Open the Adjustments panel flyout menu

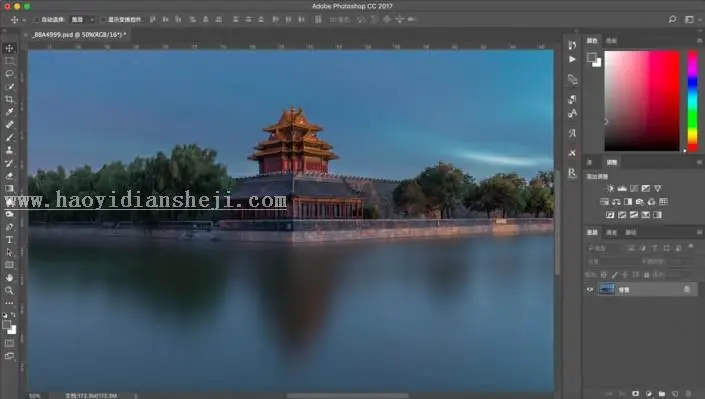[699, 162]
